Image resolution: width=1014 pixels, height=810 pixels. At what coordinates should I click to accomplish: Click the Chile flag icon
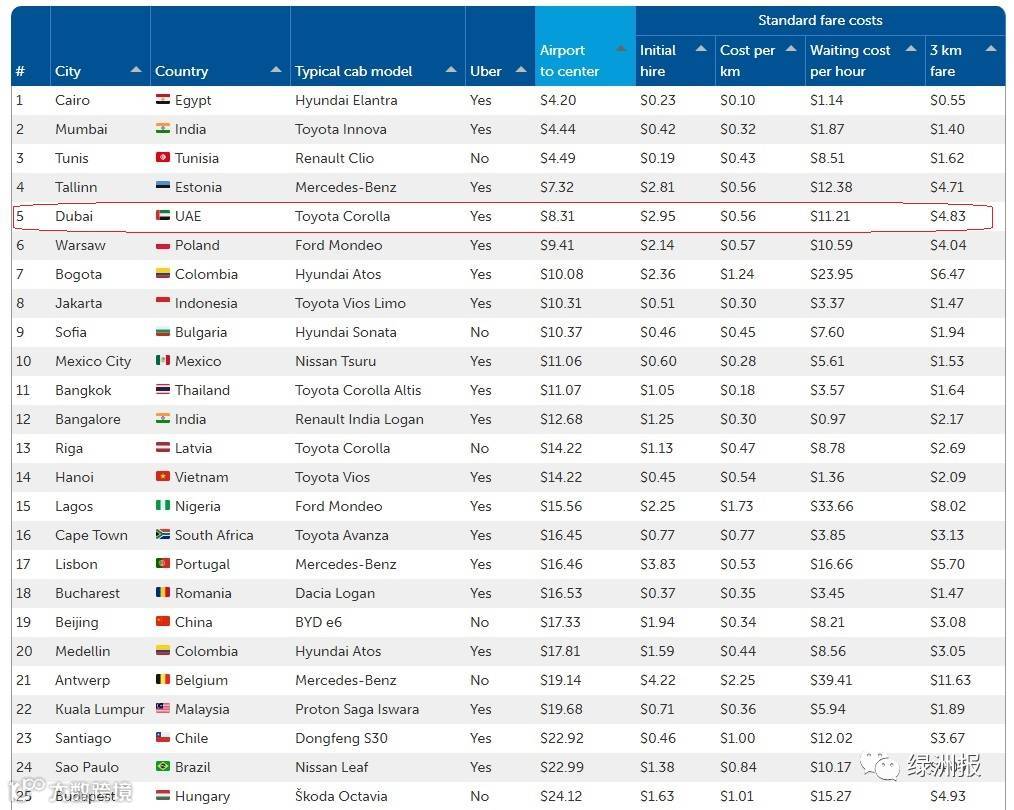(163, 737)
